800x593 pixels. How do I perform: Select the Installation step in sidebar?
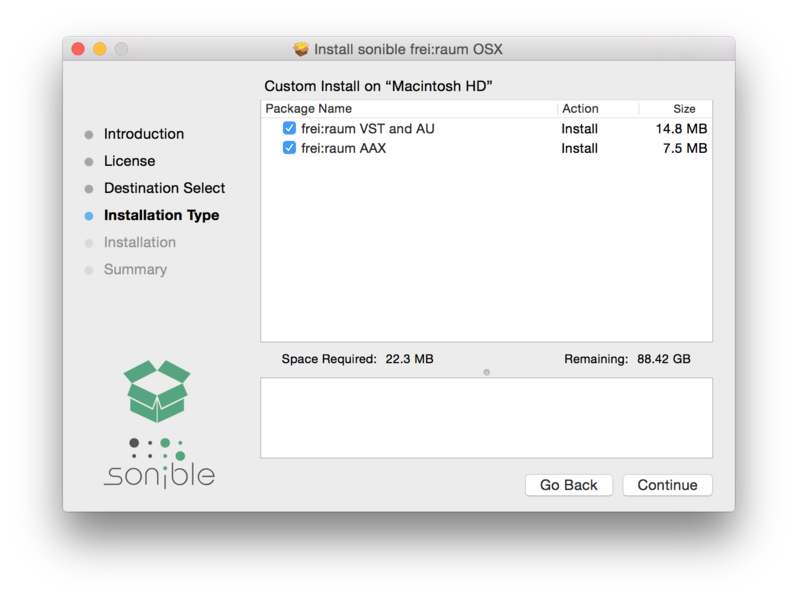[140, 242]
